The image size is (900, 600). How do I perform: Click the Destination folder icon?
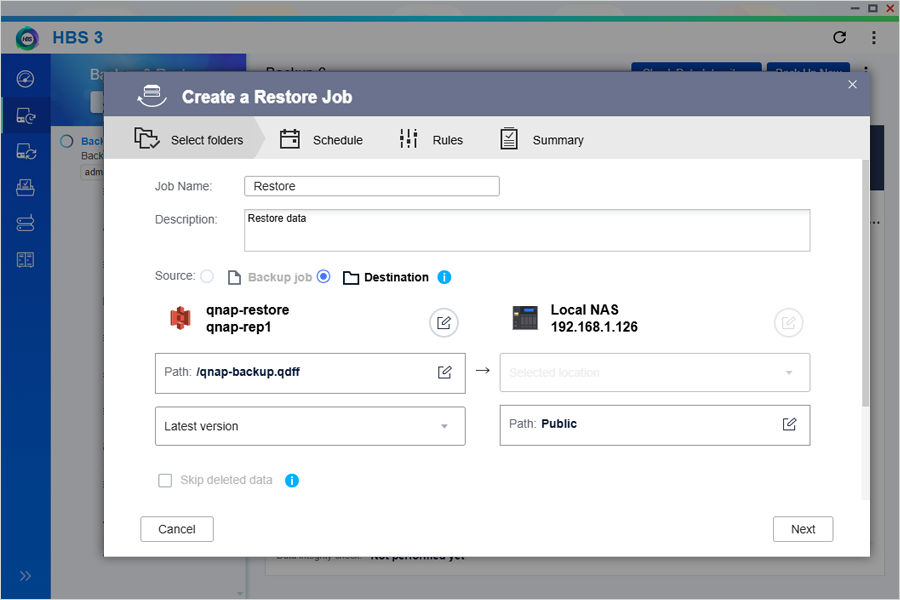coord(351,278)
